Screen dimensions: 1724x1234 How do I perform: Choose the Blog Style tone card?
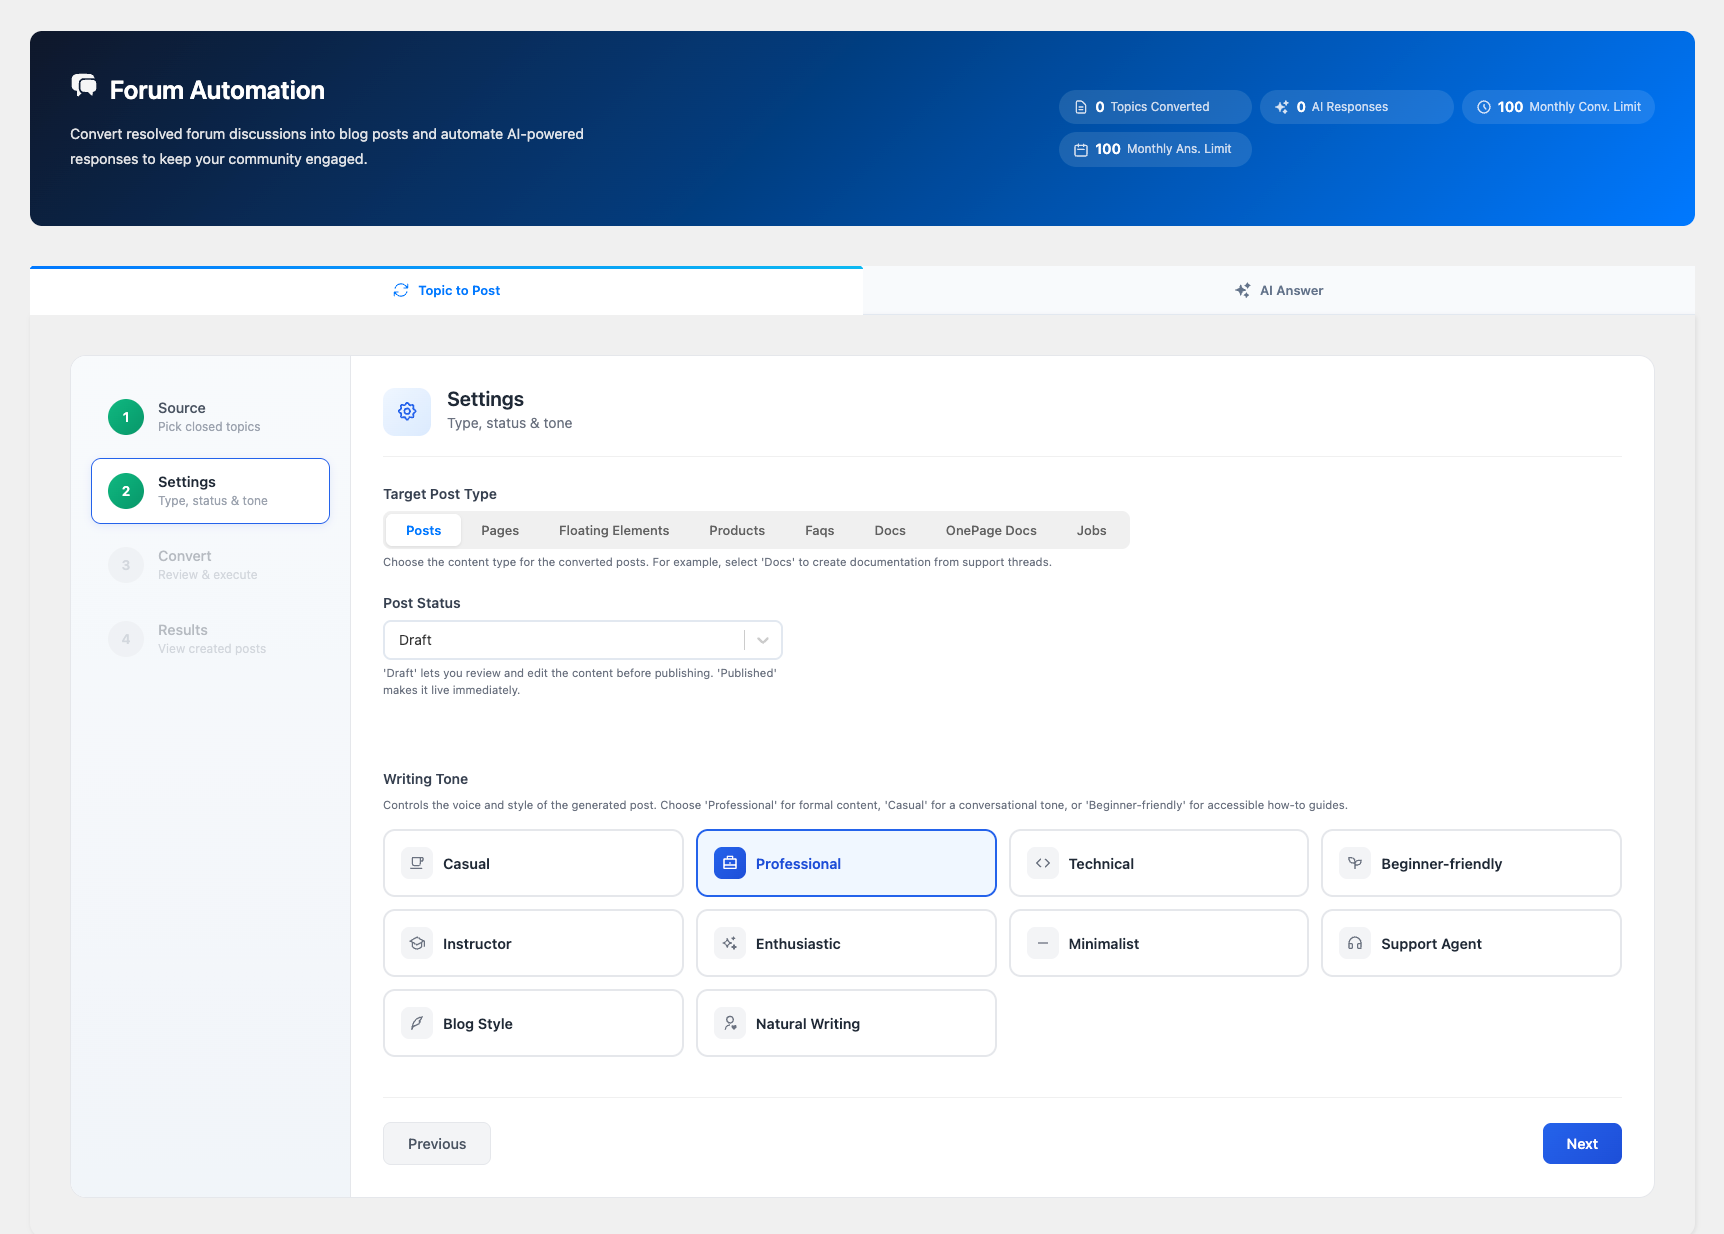(533, 1023)
